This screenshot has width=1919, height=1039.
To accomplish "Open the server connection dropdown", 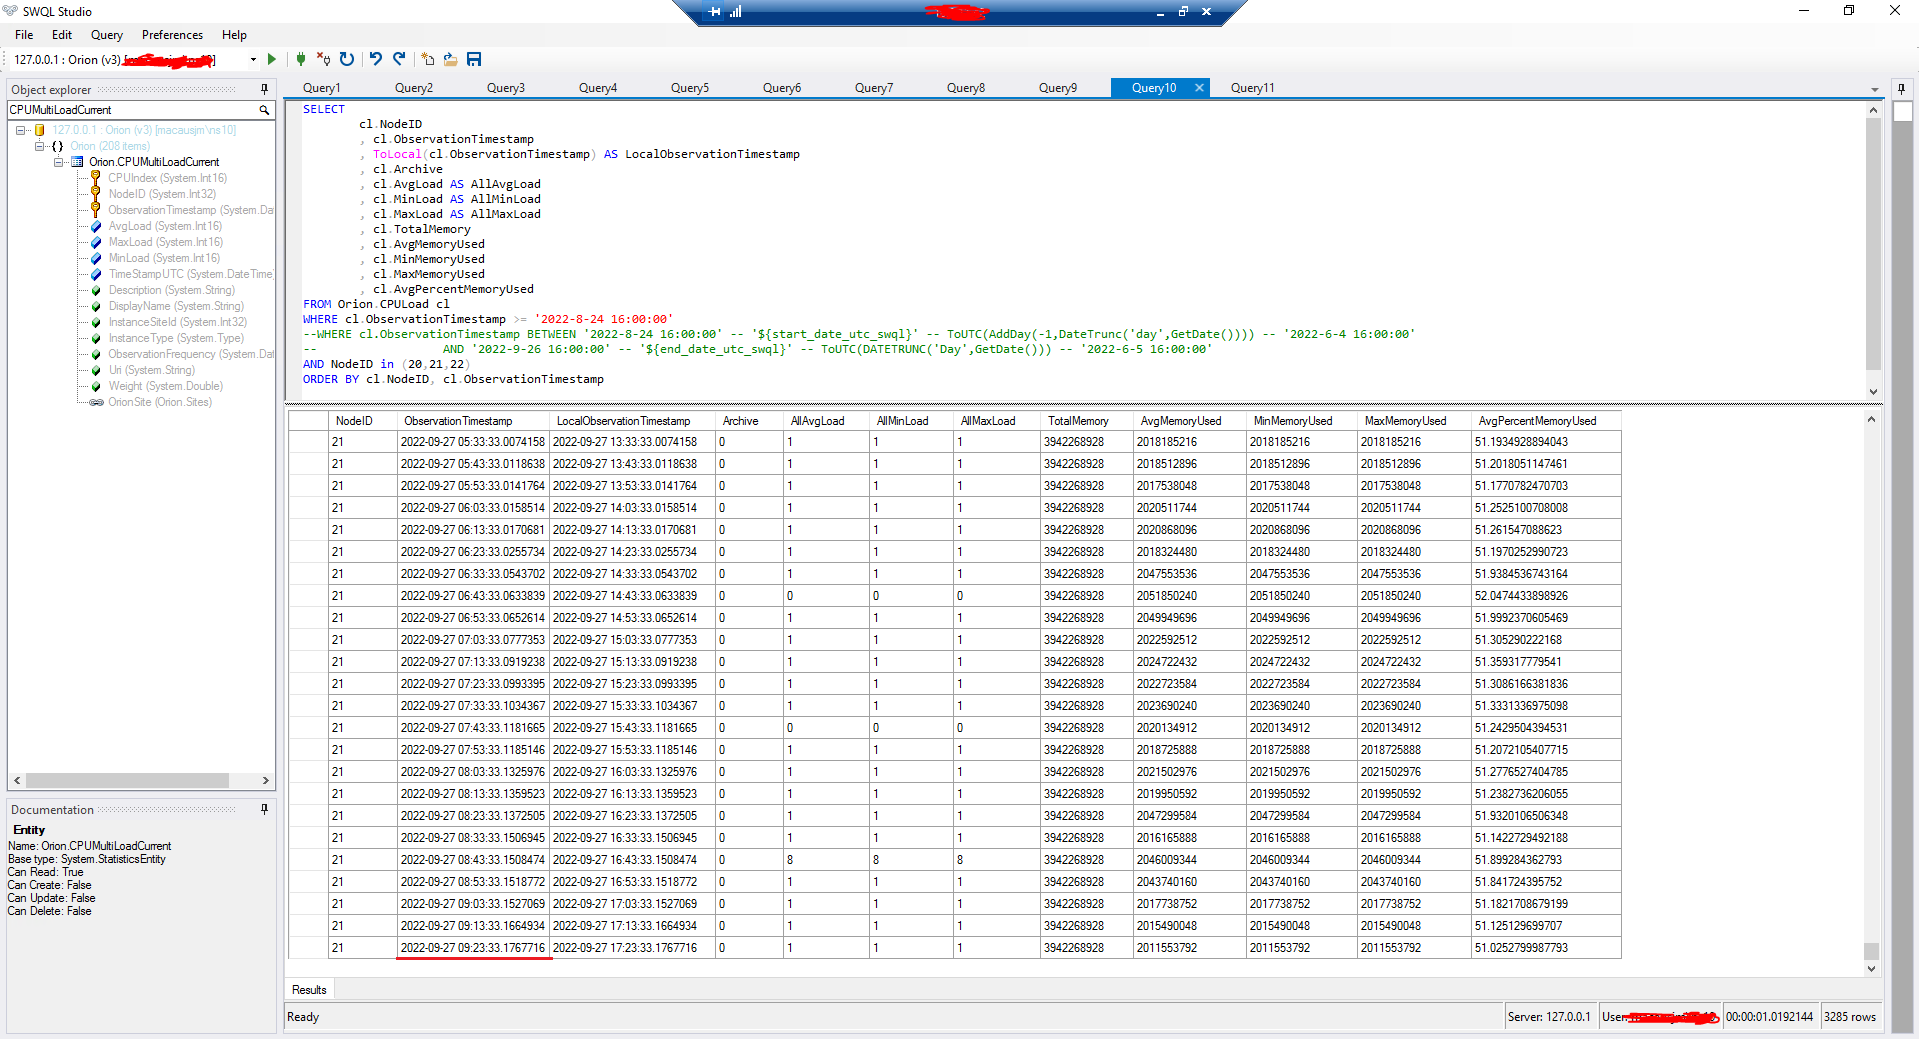I will [x=253, y=60].
